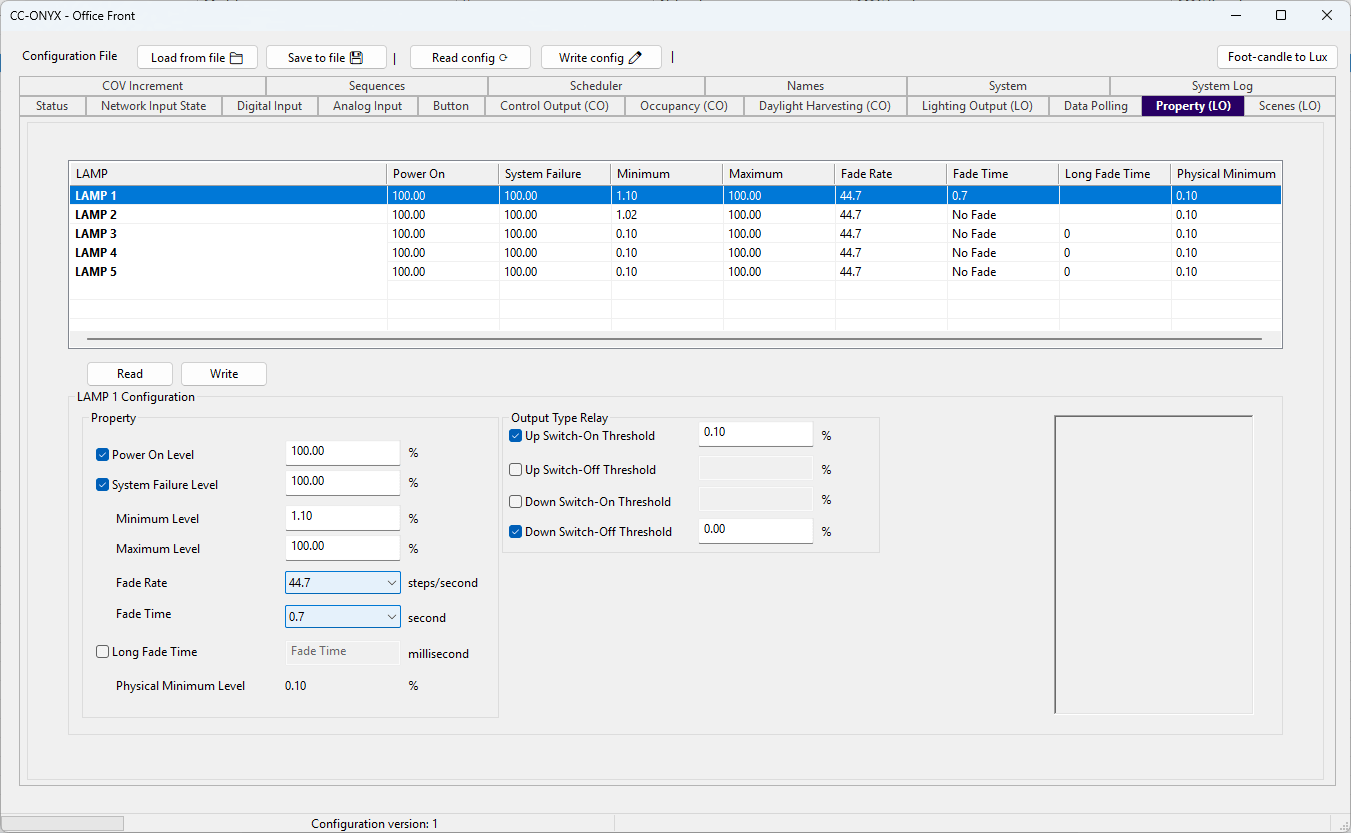
Task: Click the Maximum Level input field
Action: click(343, 548)
